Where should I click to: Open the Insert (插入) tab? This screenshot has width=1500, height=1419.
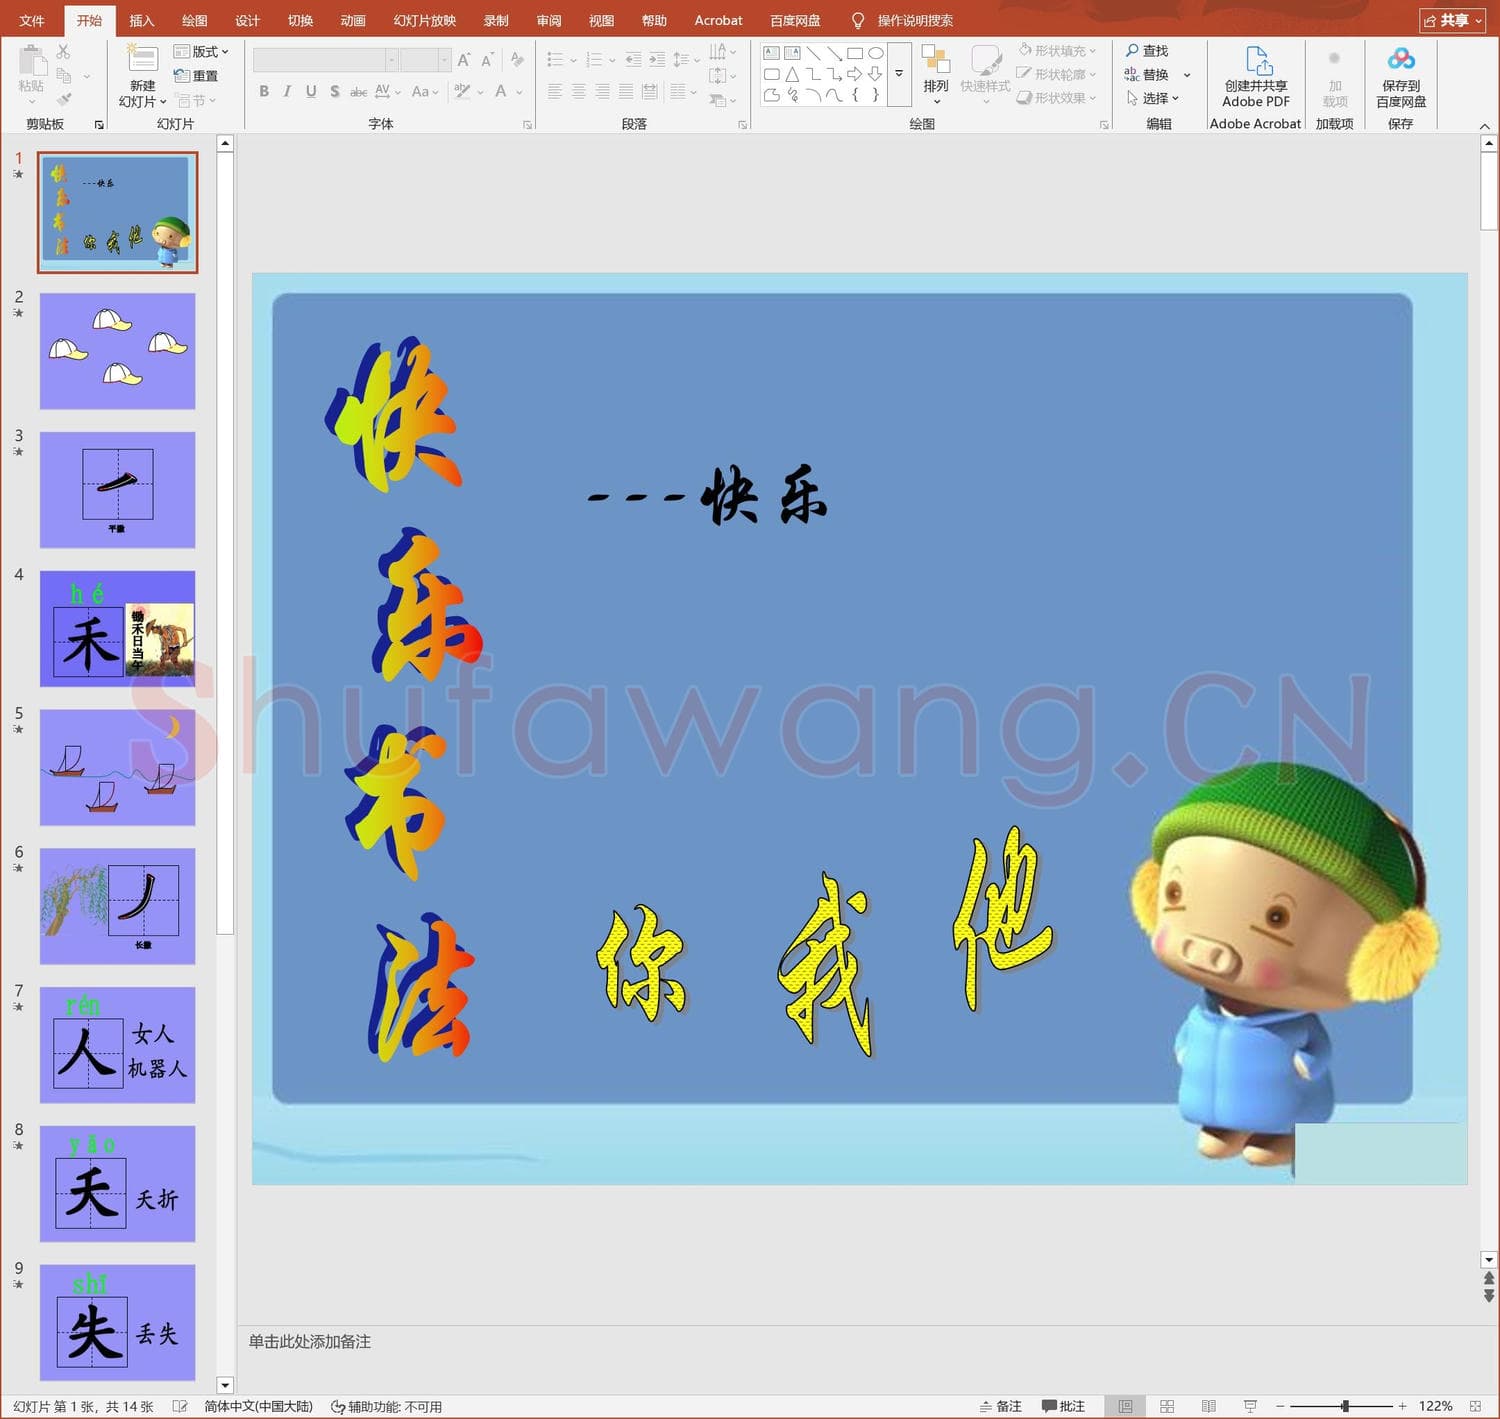tap(142, 20)
